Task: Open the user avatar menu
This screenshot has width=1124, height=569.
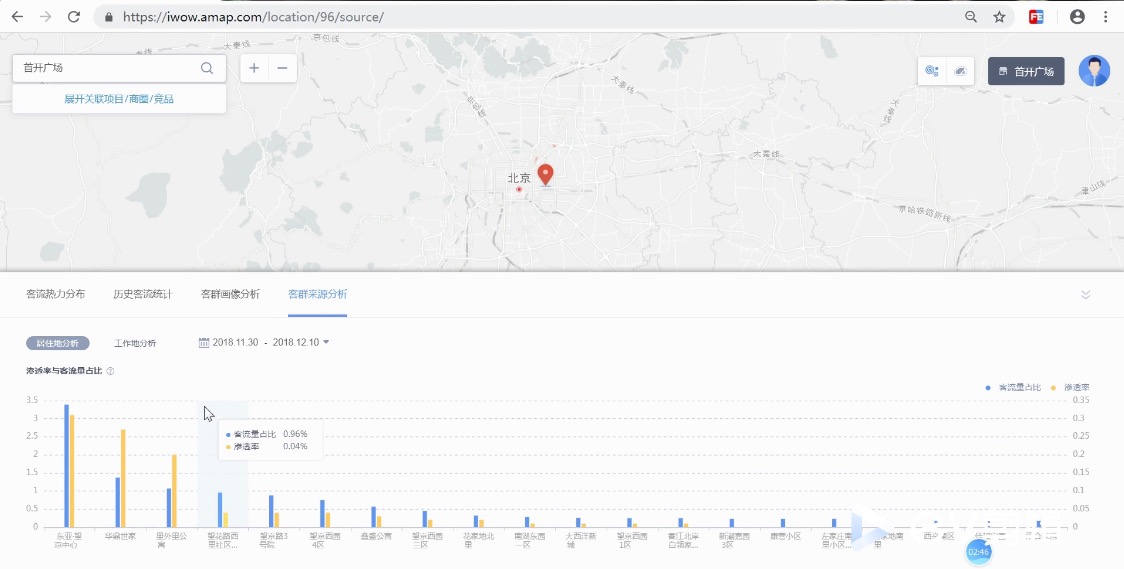Action: click(1094, 71)
